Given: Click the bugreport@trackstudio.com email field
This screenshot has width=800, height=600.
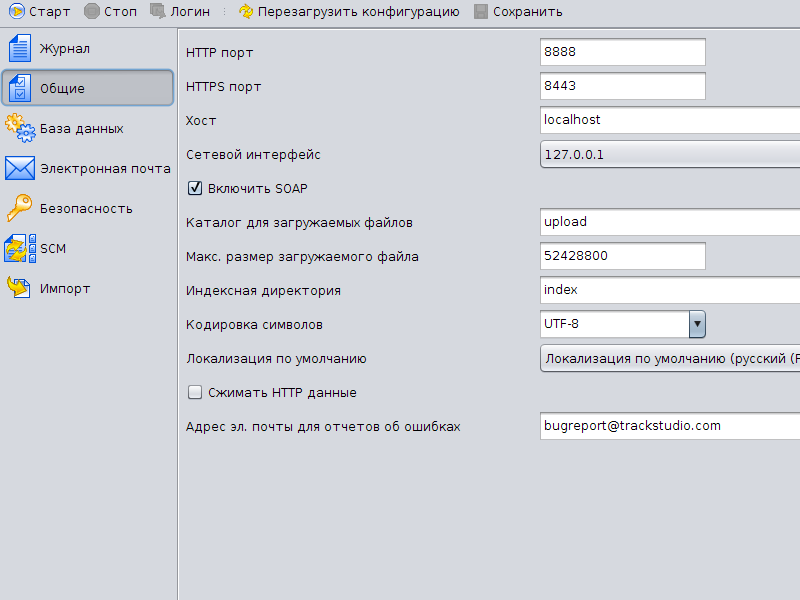Looking at the screenshot, I should point(670,426).
